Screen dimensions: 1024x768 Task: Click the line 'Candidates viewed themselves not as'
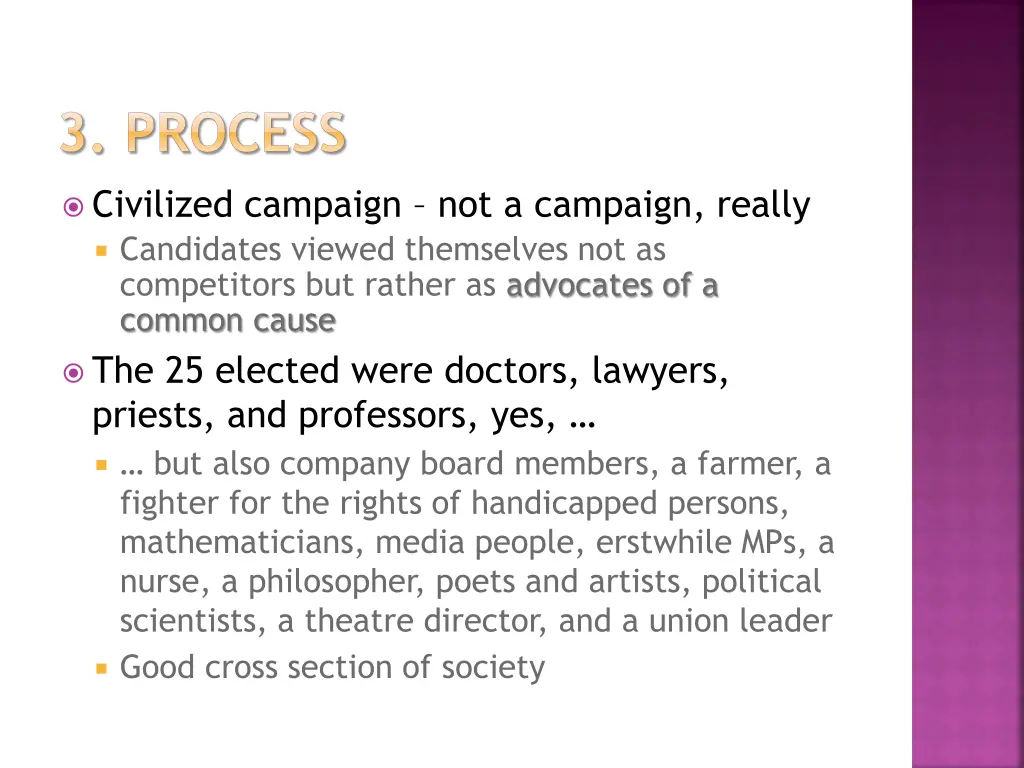click(x=393, y=249)
